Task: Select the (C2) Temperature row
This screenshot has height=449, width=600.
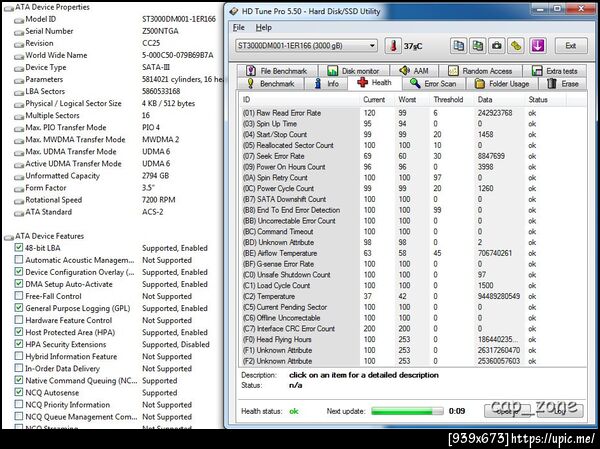Action: point(412,296)
